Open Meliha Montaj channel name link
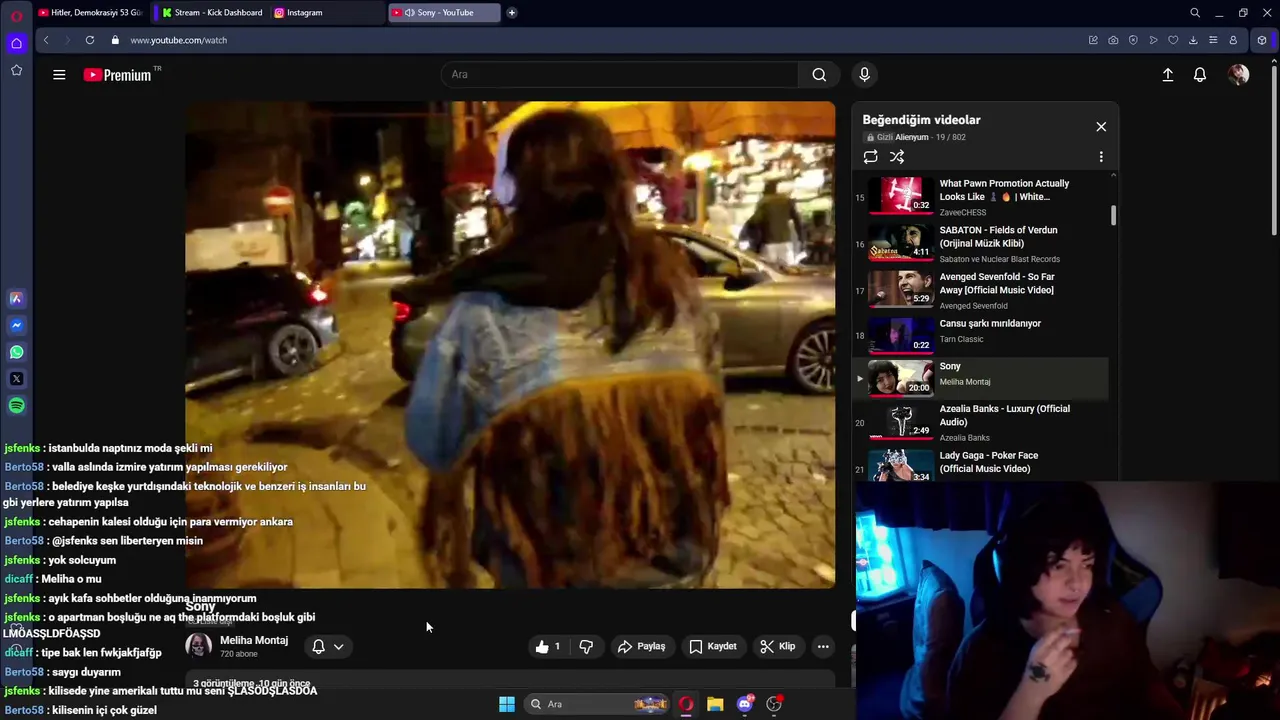The width and height of the screenshot is (1280, 720). pyautogui.click(x=254, y=640)
